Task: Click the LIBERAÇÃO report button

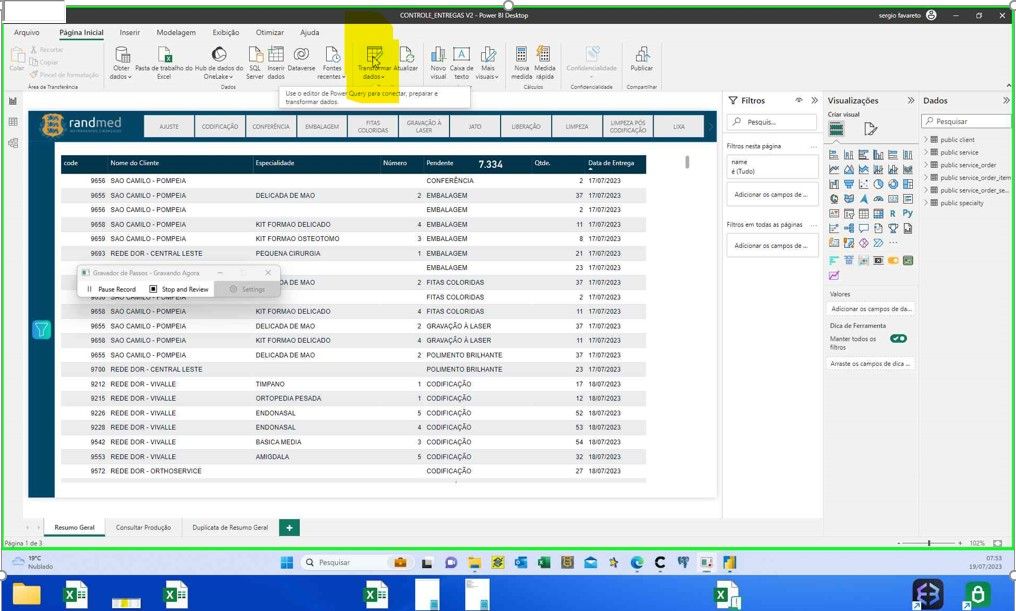Action: tap(525, 126)
